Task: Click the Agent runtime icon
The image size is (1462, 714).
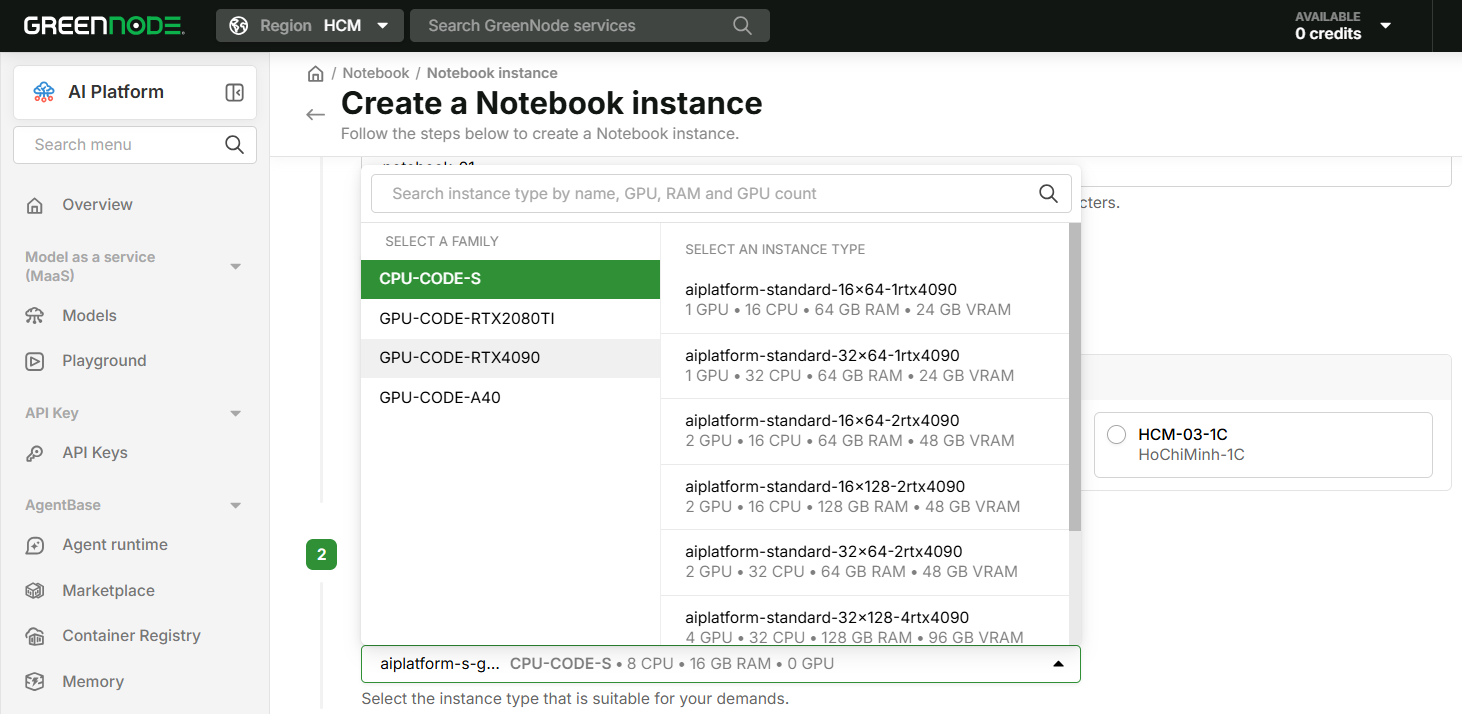Action: tap(35, 545)
